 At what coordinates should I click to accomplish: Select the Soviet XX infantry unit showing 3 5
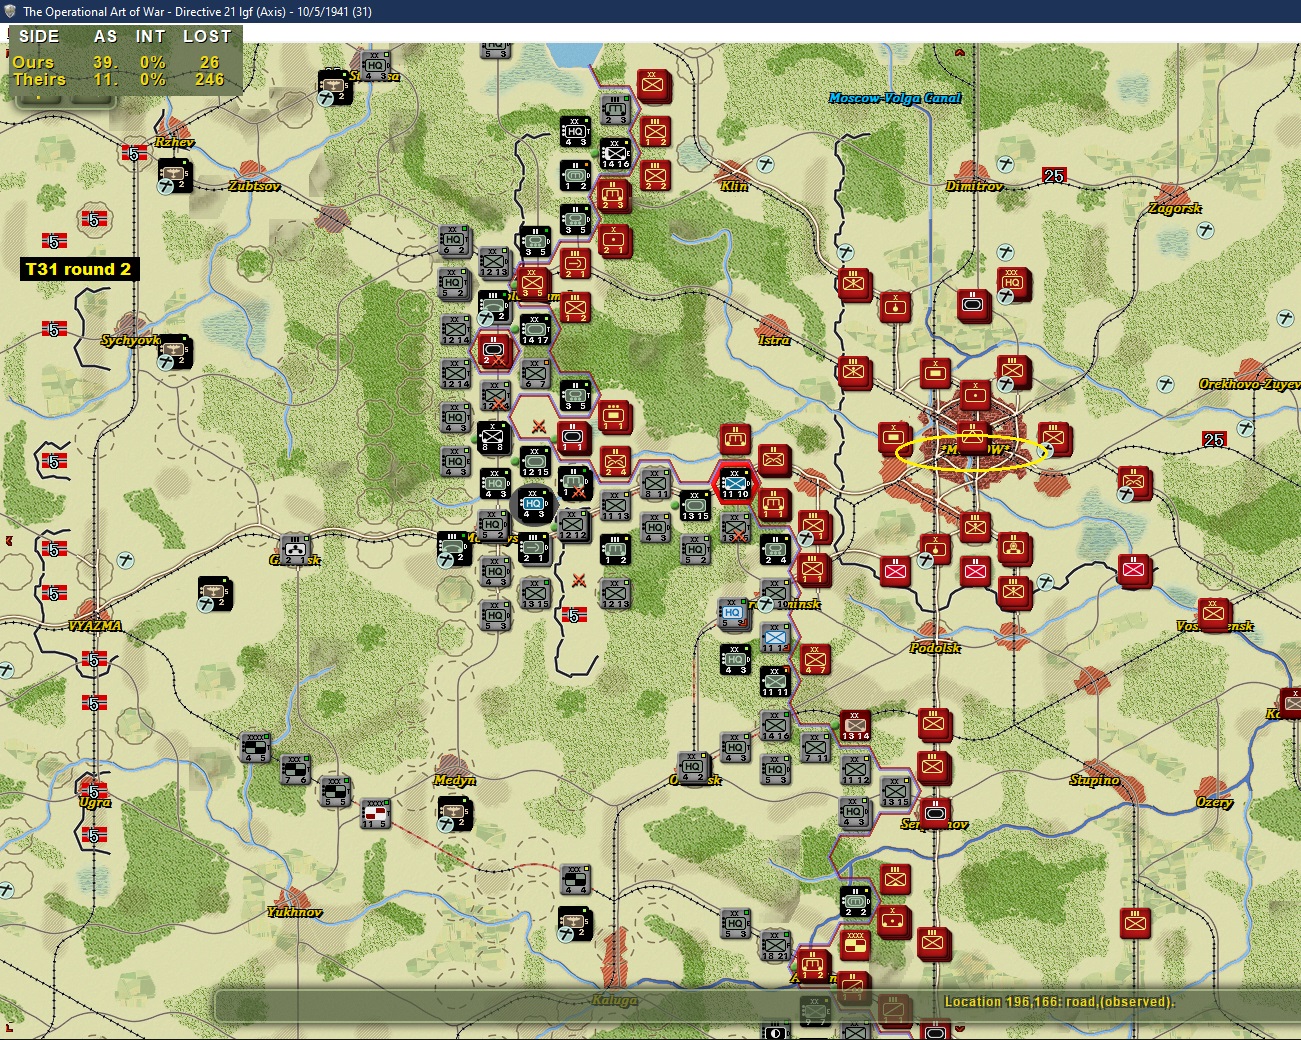pyautogui.click(x=533, y=283)
